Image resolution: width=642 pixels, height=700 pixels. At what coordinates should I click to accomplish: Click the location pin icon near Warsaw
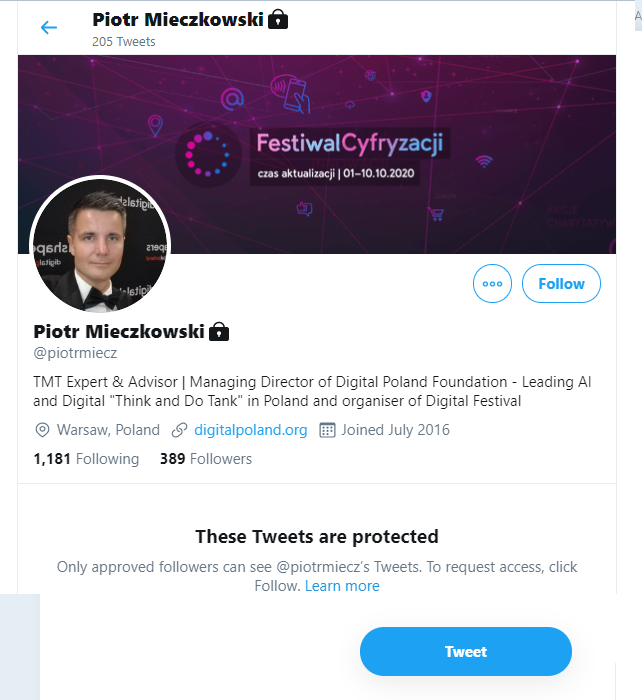[42, 430]
